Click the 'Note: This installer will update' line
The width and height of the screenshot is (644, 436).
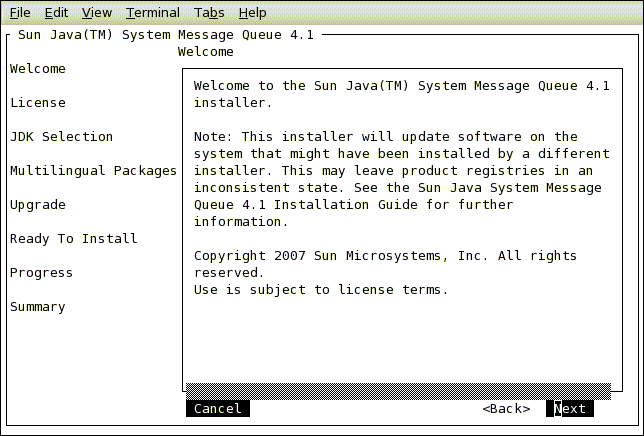point(386,137)
